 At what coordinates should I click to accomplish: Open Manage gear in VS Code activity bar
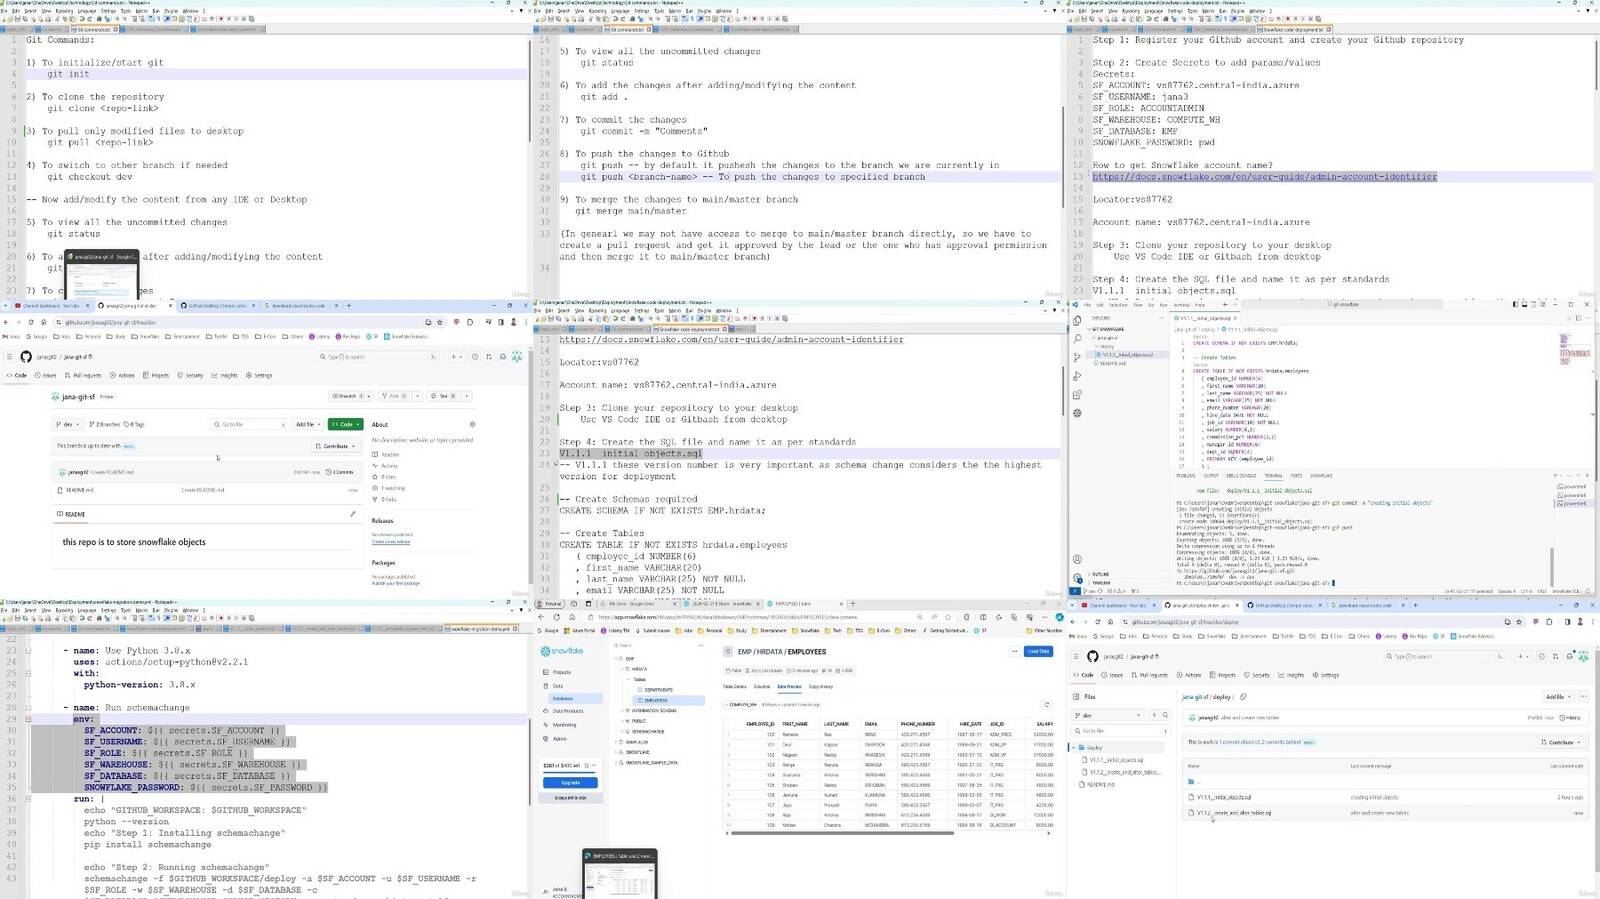pyautogui.click(x=1077, y=577)
